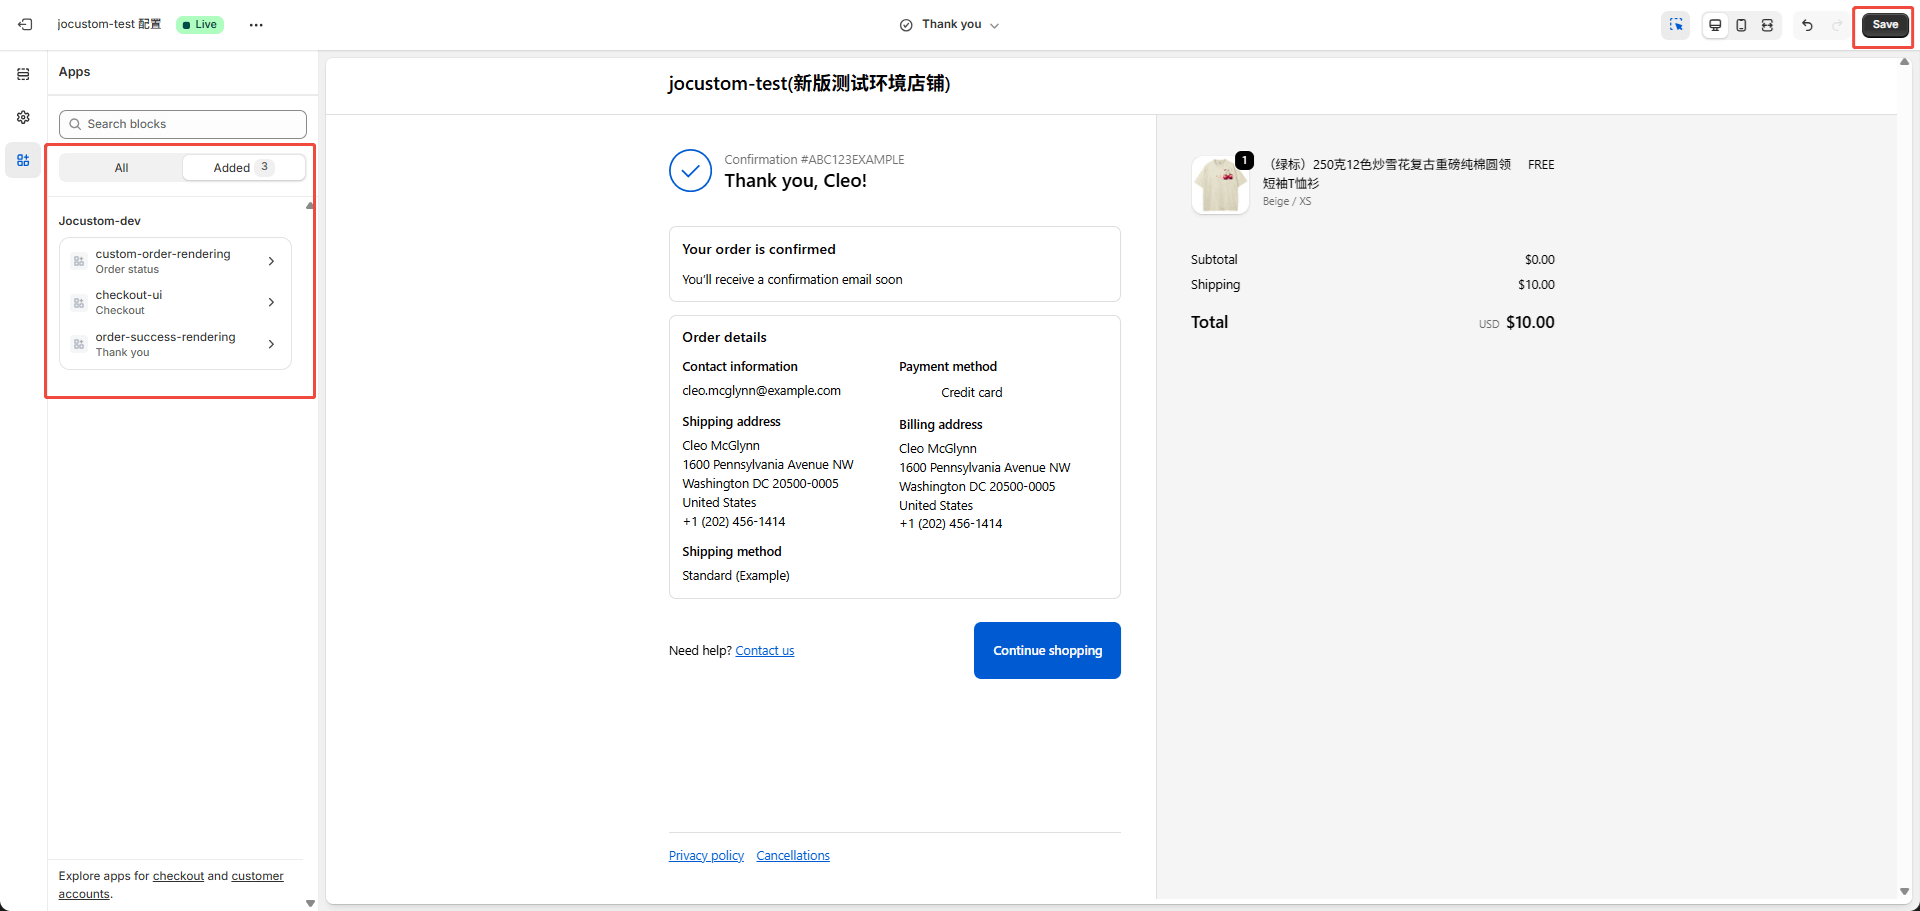Open the three-dot more actions menu
Viewport: 1920px width, 911px height.
coord(256,25)
